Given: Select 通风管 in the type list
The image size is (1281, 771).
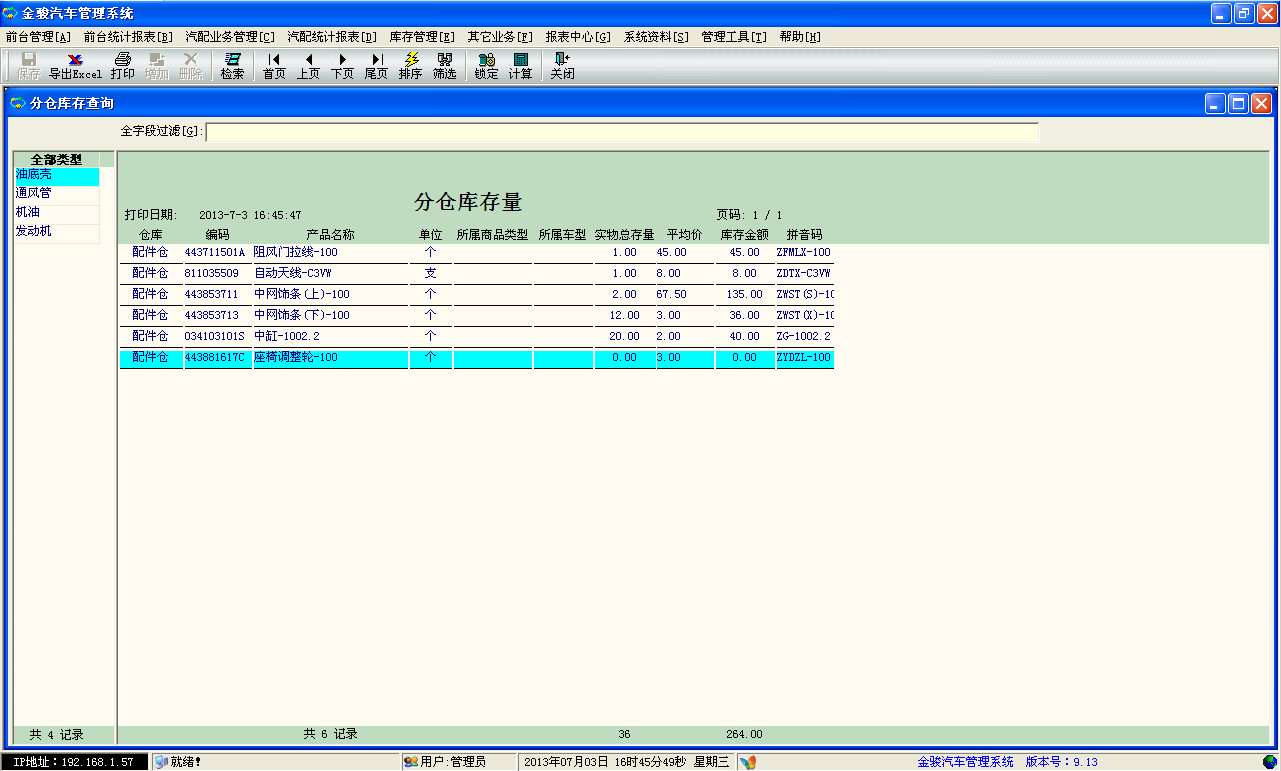Looking at the screenshot, I should click(56, 194).
